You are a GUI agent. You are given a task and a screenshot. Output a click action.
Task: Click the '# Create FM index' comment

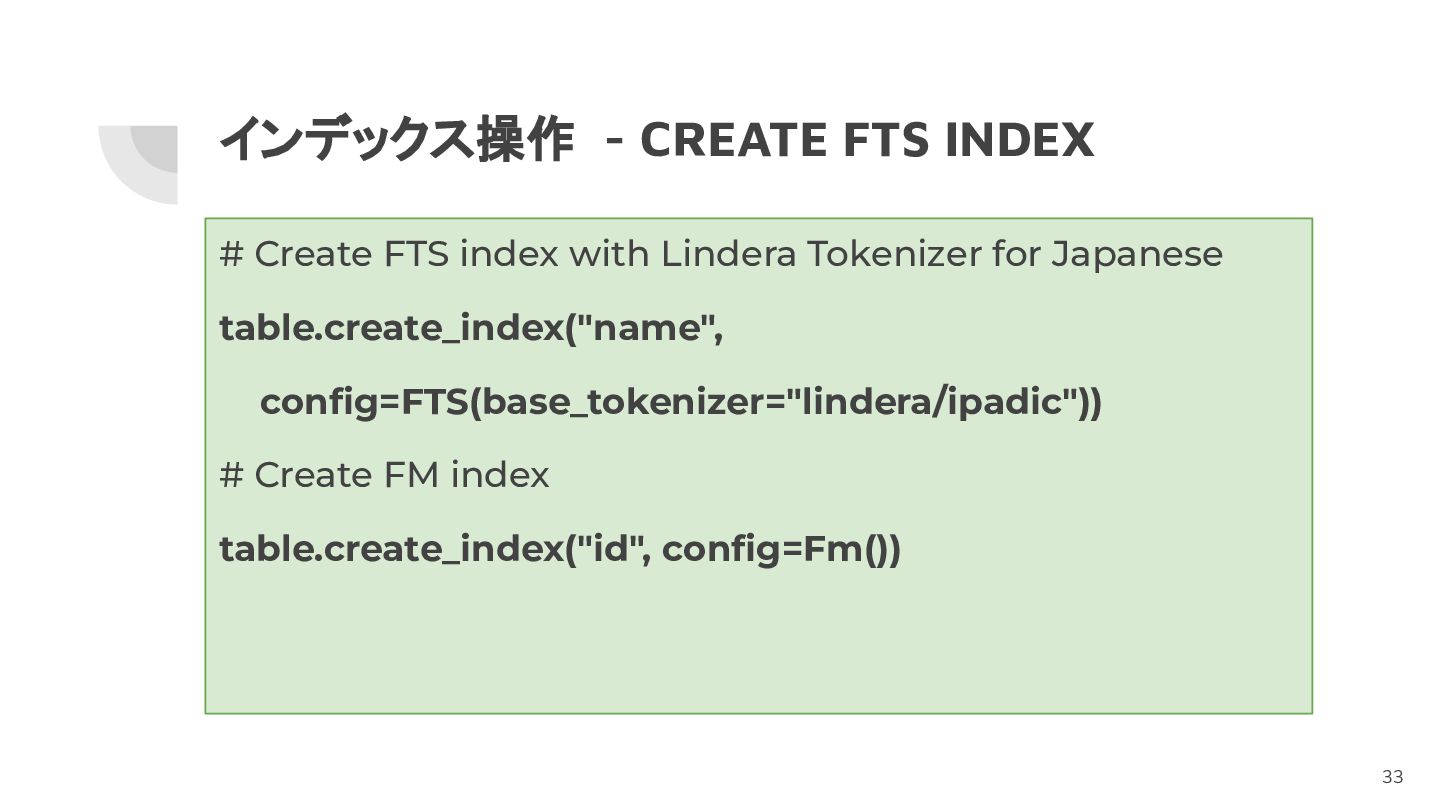pyautogui.click(x=384, y=475)
